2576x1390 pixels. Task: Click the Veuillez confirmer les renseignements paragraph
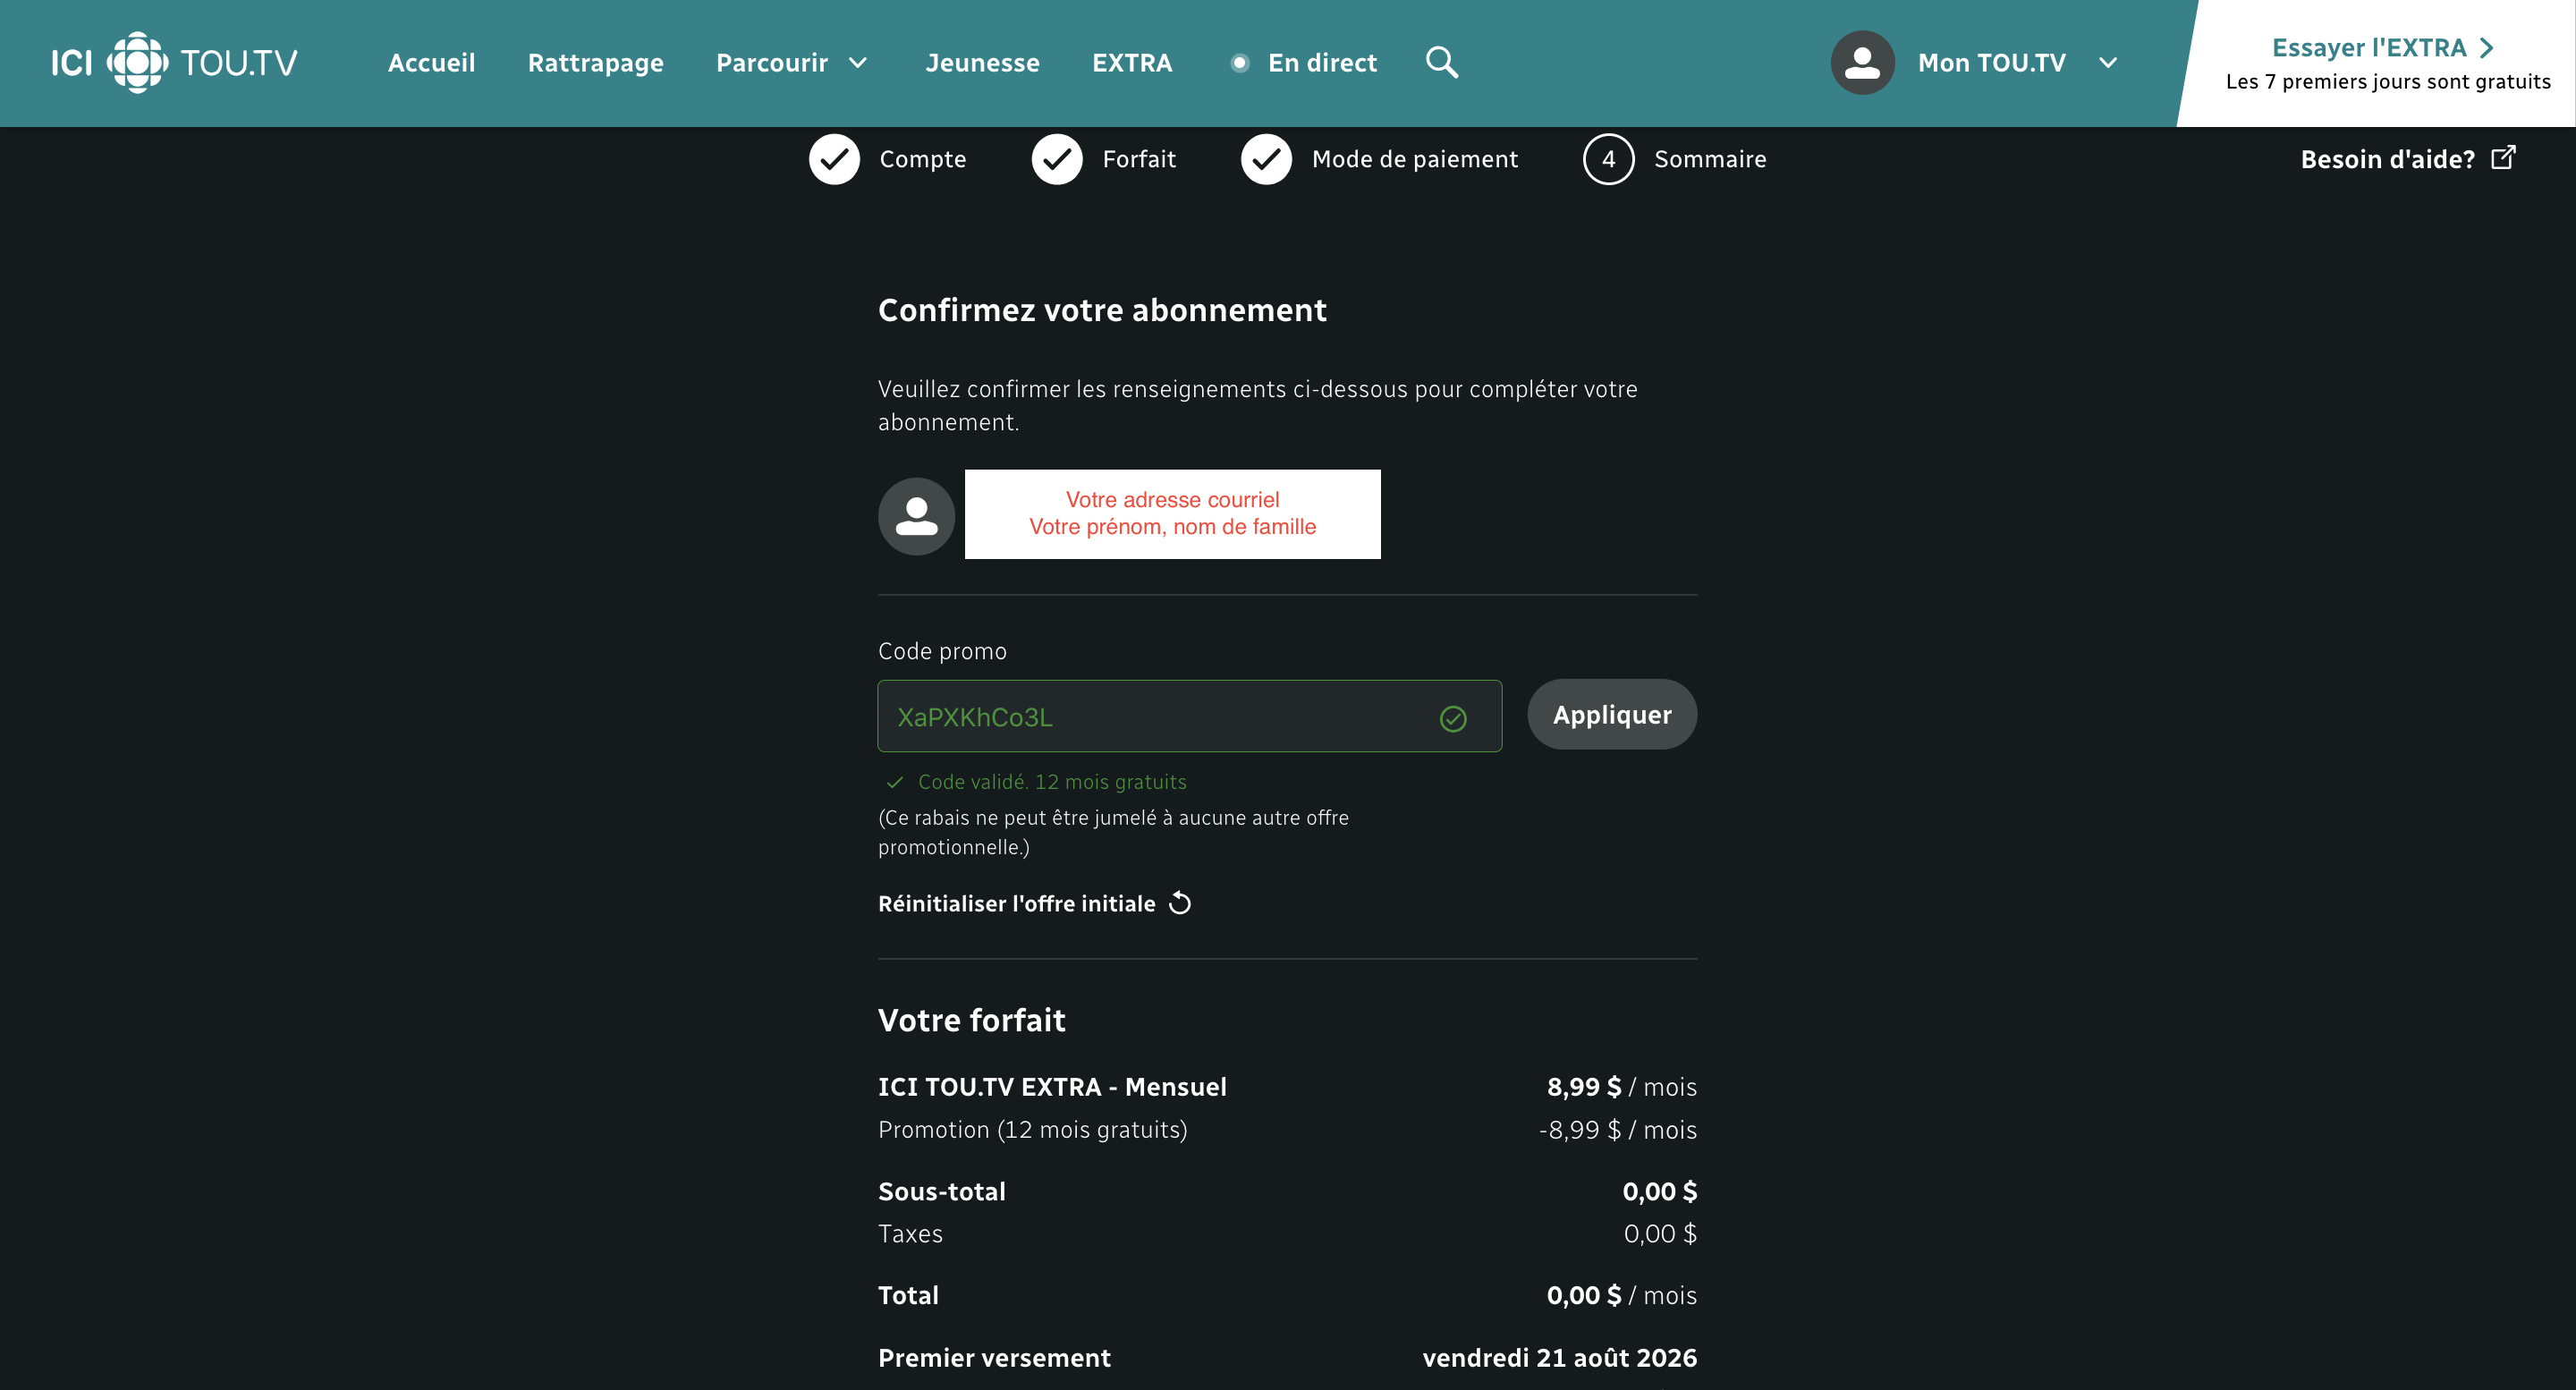point(1257,405)
